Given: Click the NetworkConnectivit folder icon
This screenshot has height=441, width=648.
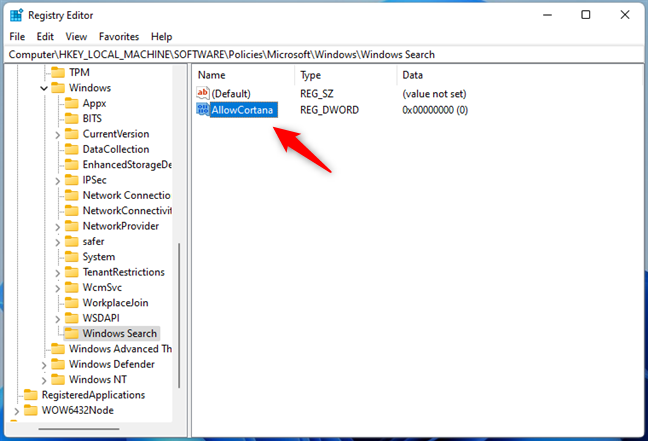Looking at the screenshot, I should [71, 210].
